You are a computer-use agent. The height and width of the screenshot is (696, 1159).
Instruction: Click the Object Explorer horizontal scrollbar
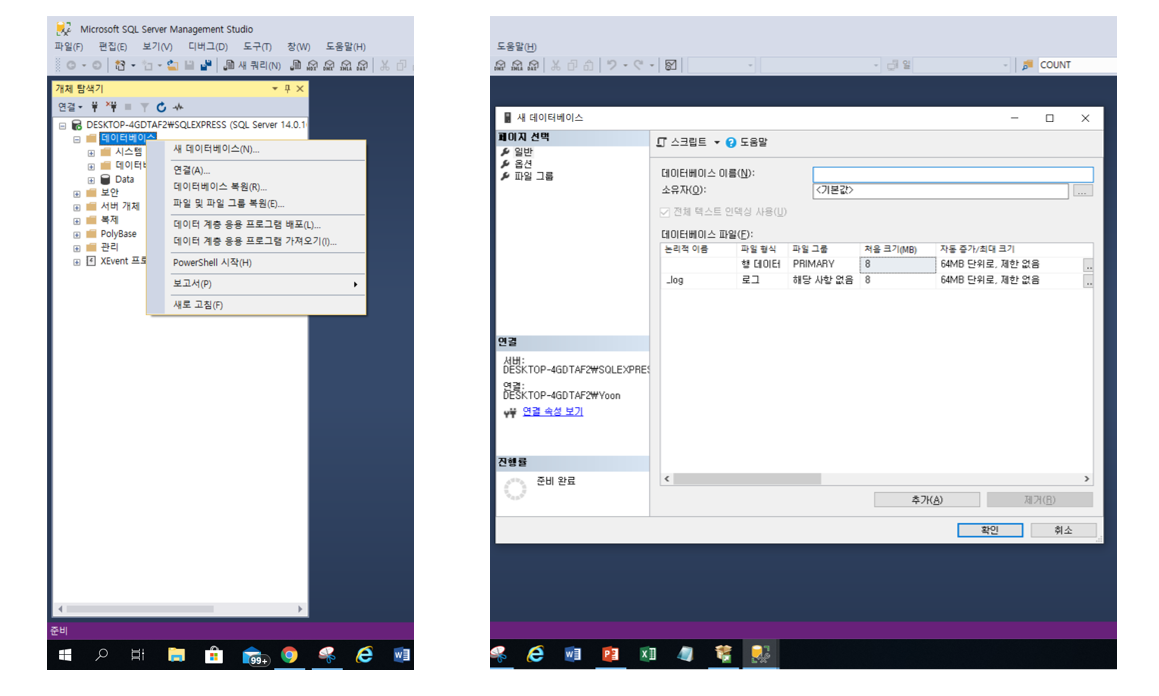(140, 609)
